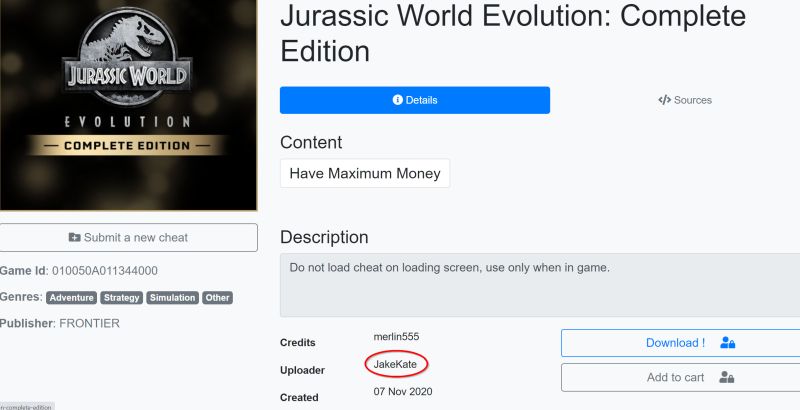Open uploader JakeKate's profile
The height and width of the screenshot is (410, 800).
click(395, 364)
